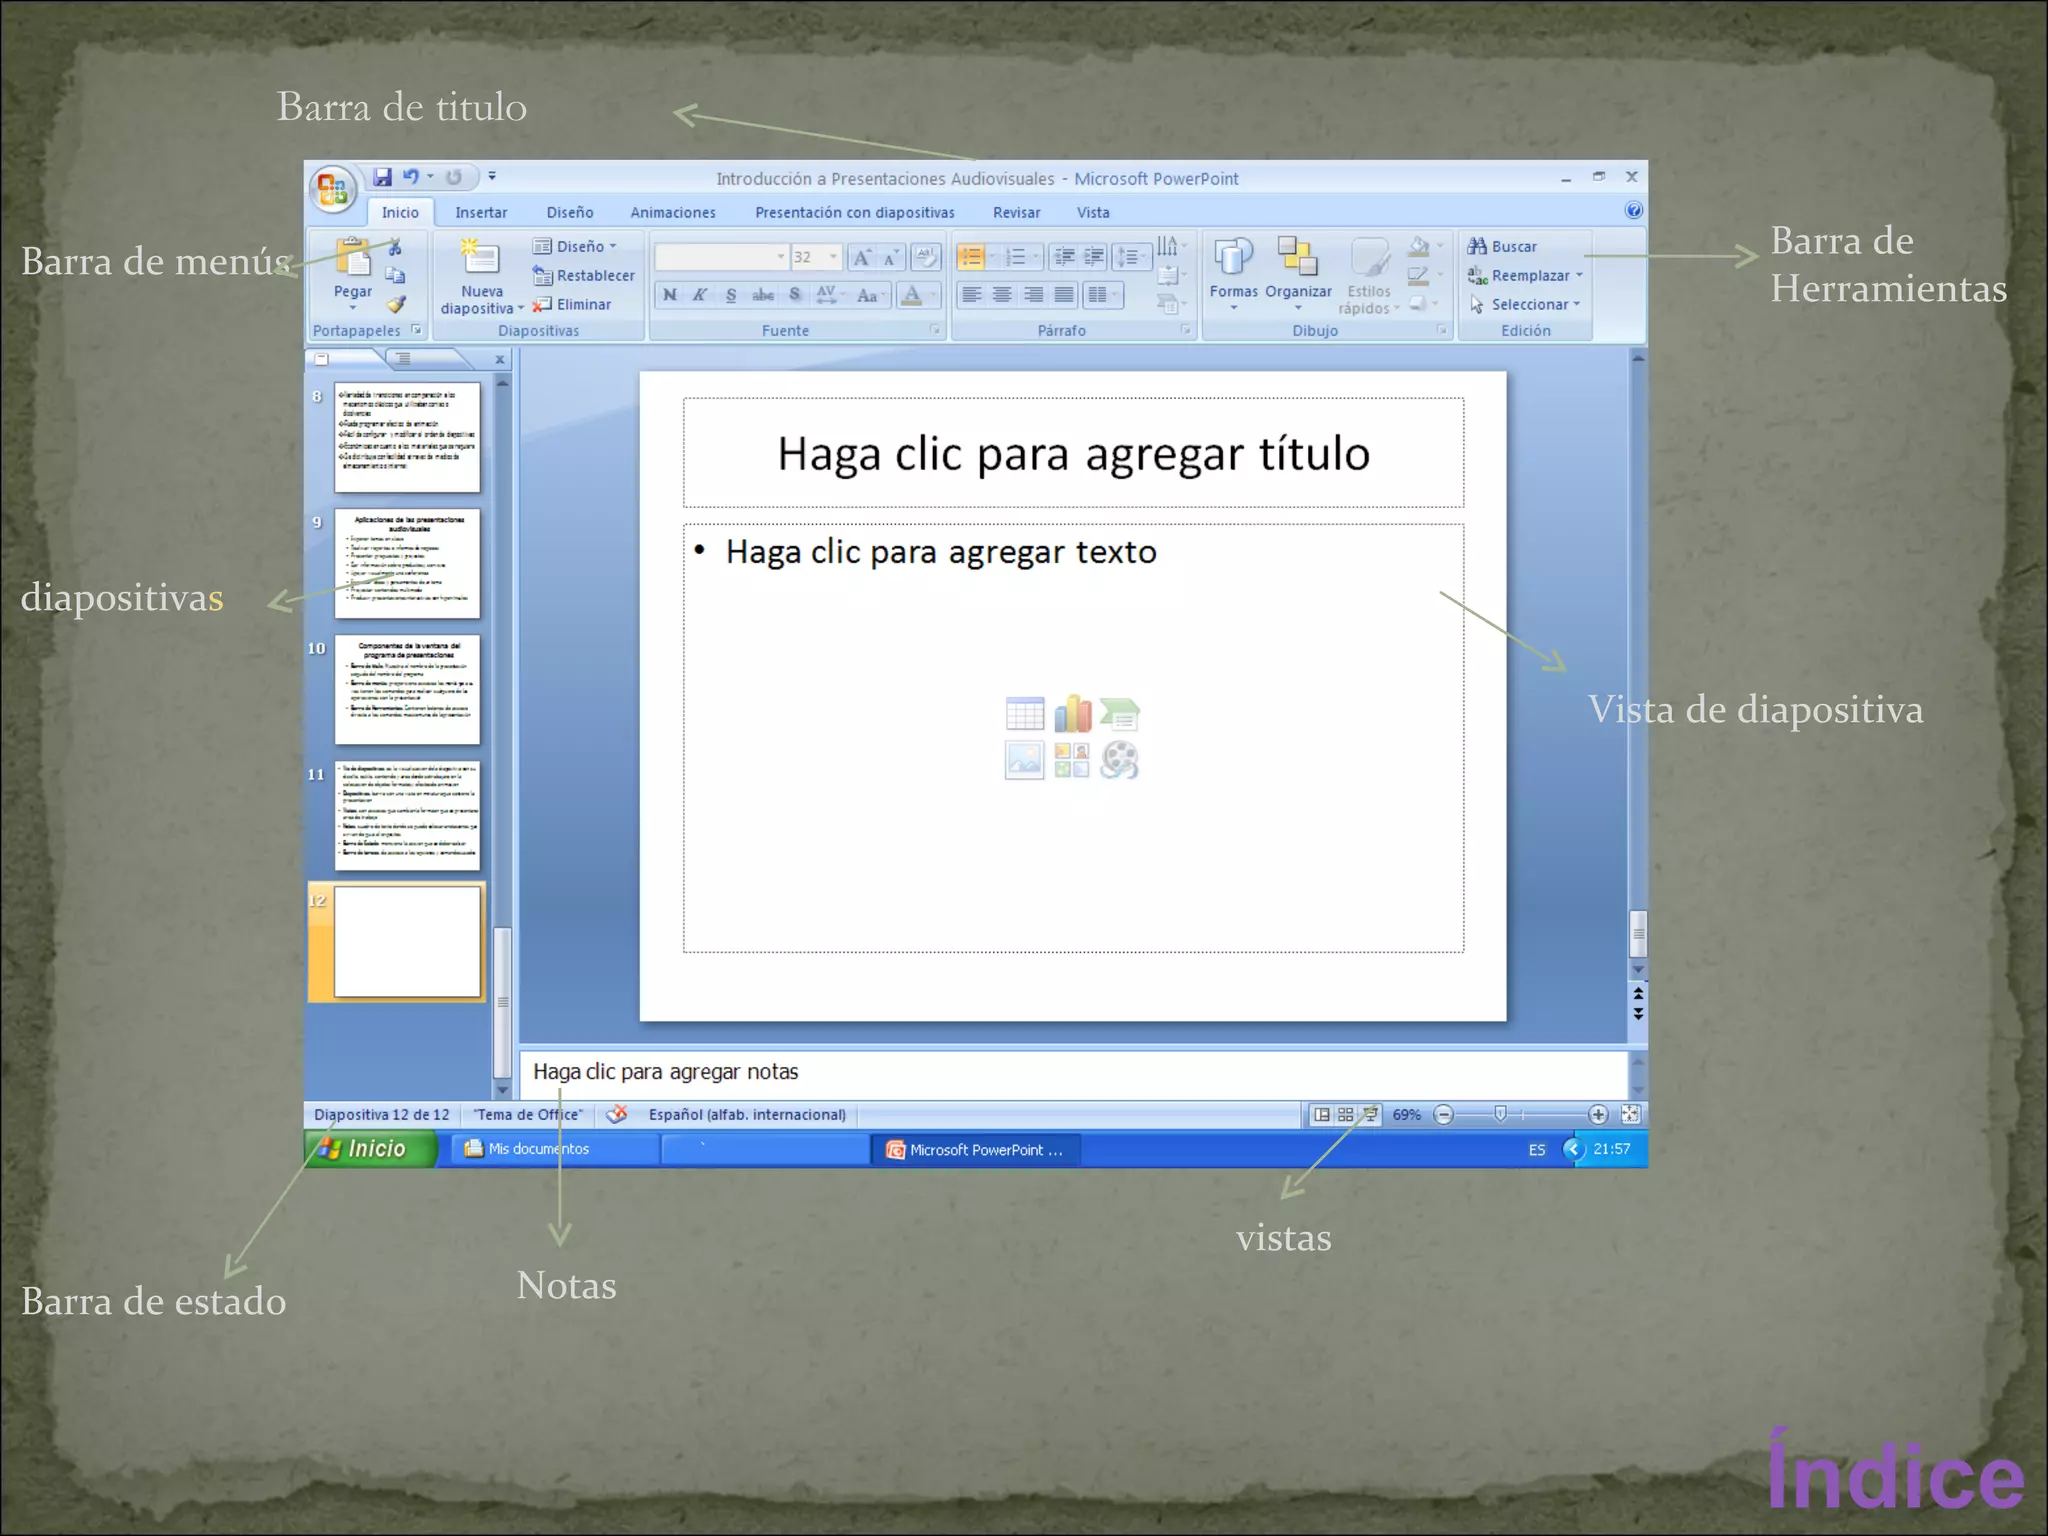Expand the Nueva diapositiva dropdown arrow
The height and width of the screenshot is (1536, 2048).
click(521, 309)
